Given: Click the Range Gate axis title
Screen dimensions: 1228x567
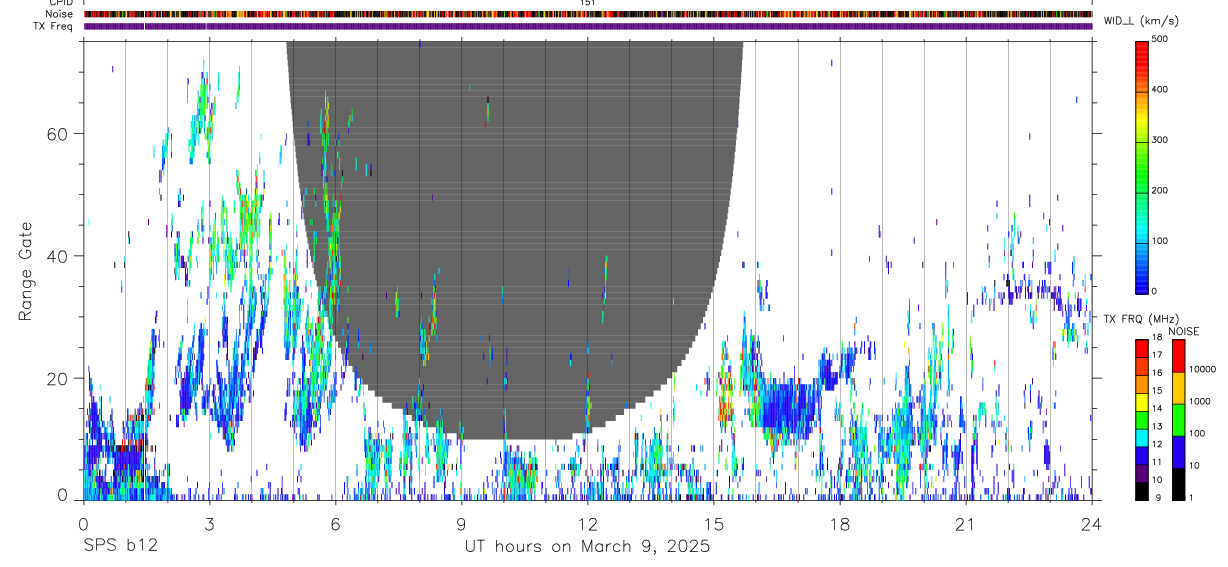Looking at the screenshot, I should click(26, 272).
